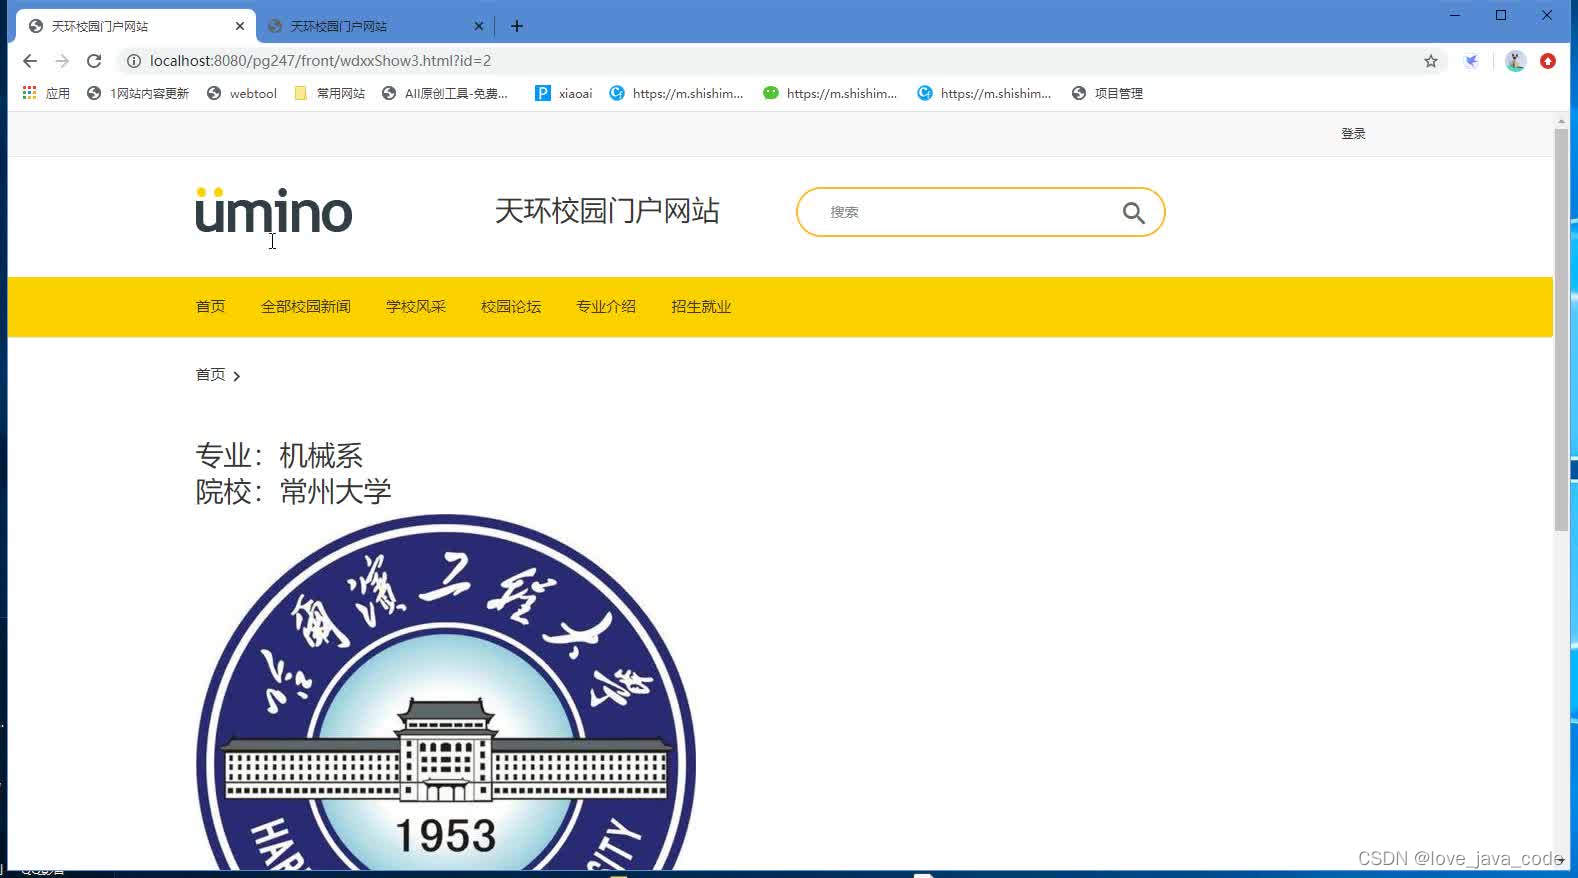The width and height of the screenshot is (1578, 878).
Task: Open 学校风采 menu item
Action: coord(416,307)
